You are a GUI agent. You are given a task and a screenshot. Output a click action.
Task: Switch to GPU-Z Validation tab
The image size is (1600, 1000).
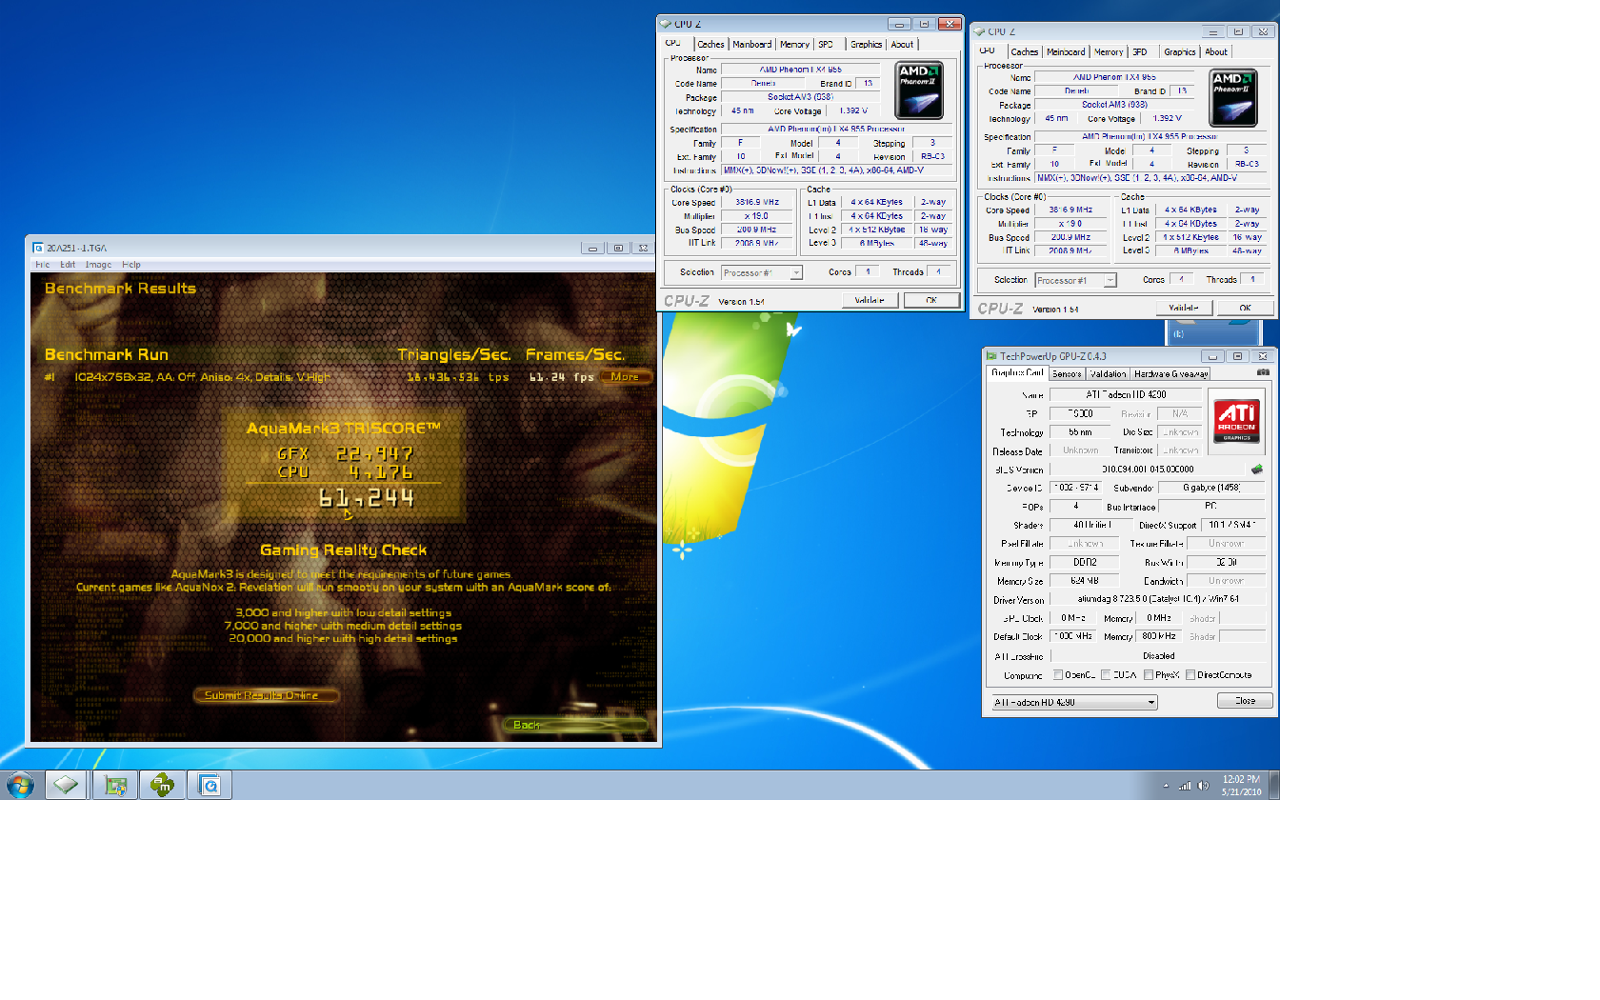(x=1108, y=374)
